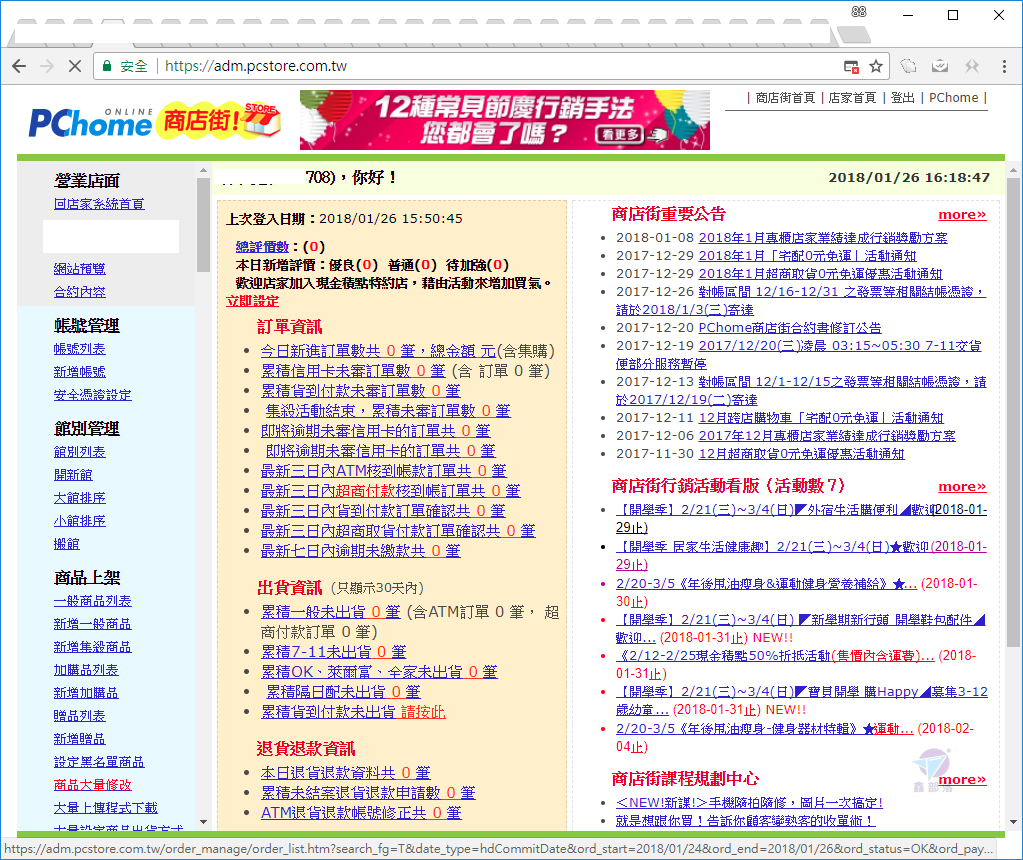Click main page scrollbar down arrow
The height and width of the screenshot is (860, 1023).
click(1013, 822)
